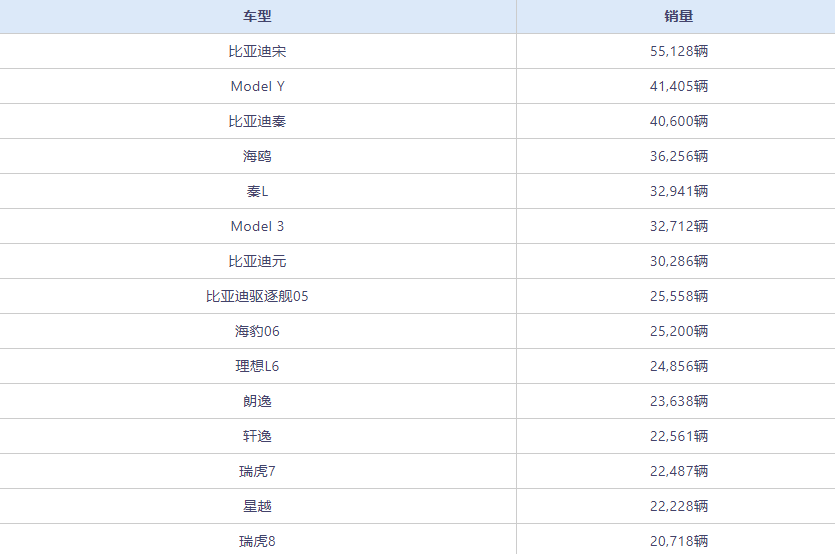Select the 22,561辆 sales value
This screenshot has width=835, height=554.
(x=679, y=436)
